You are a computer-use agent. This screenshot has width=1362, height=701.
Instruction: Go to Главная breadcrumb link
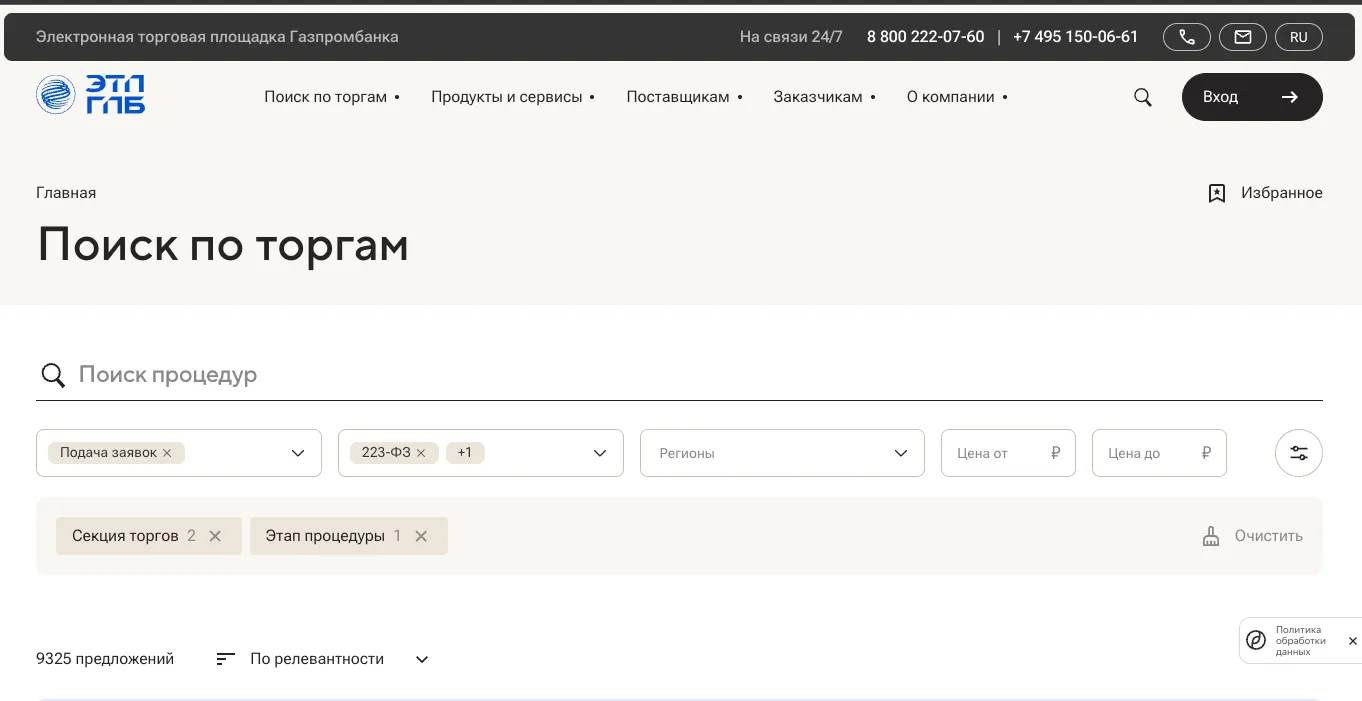pos(66,193)
